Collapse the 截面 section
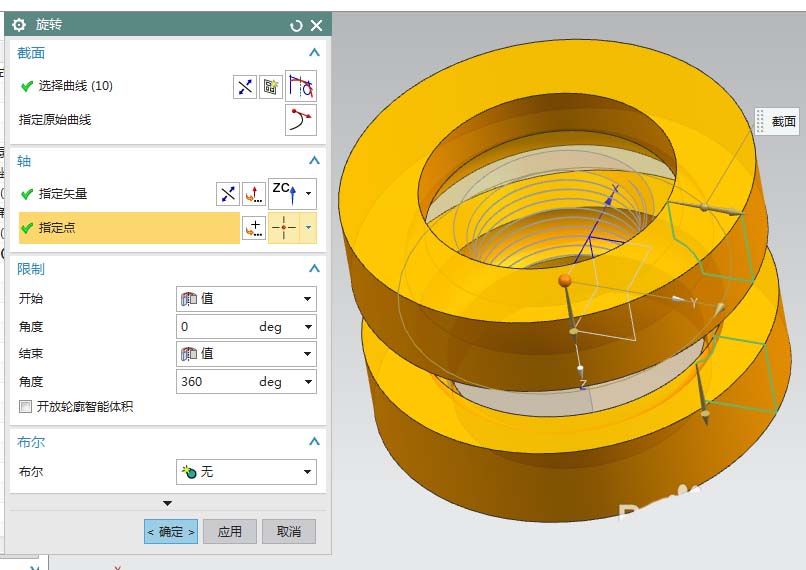 tap(314, 52)
